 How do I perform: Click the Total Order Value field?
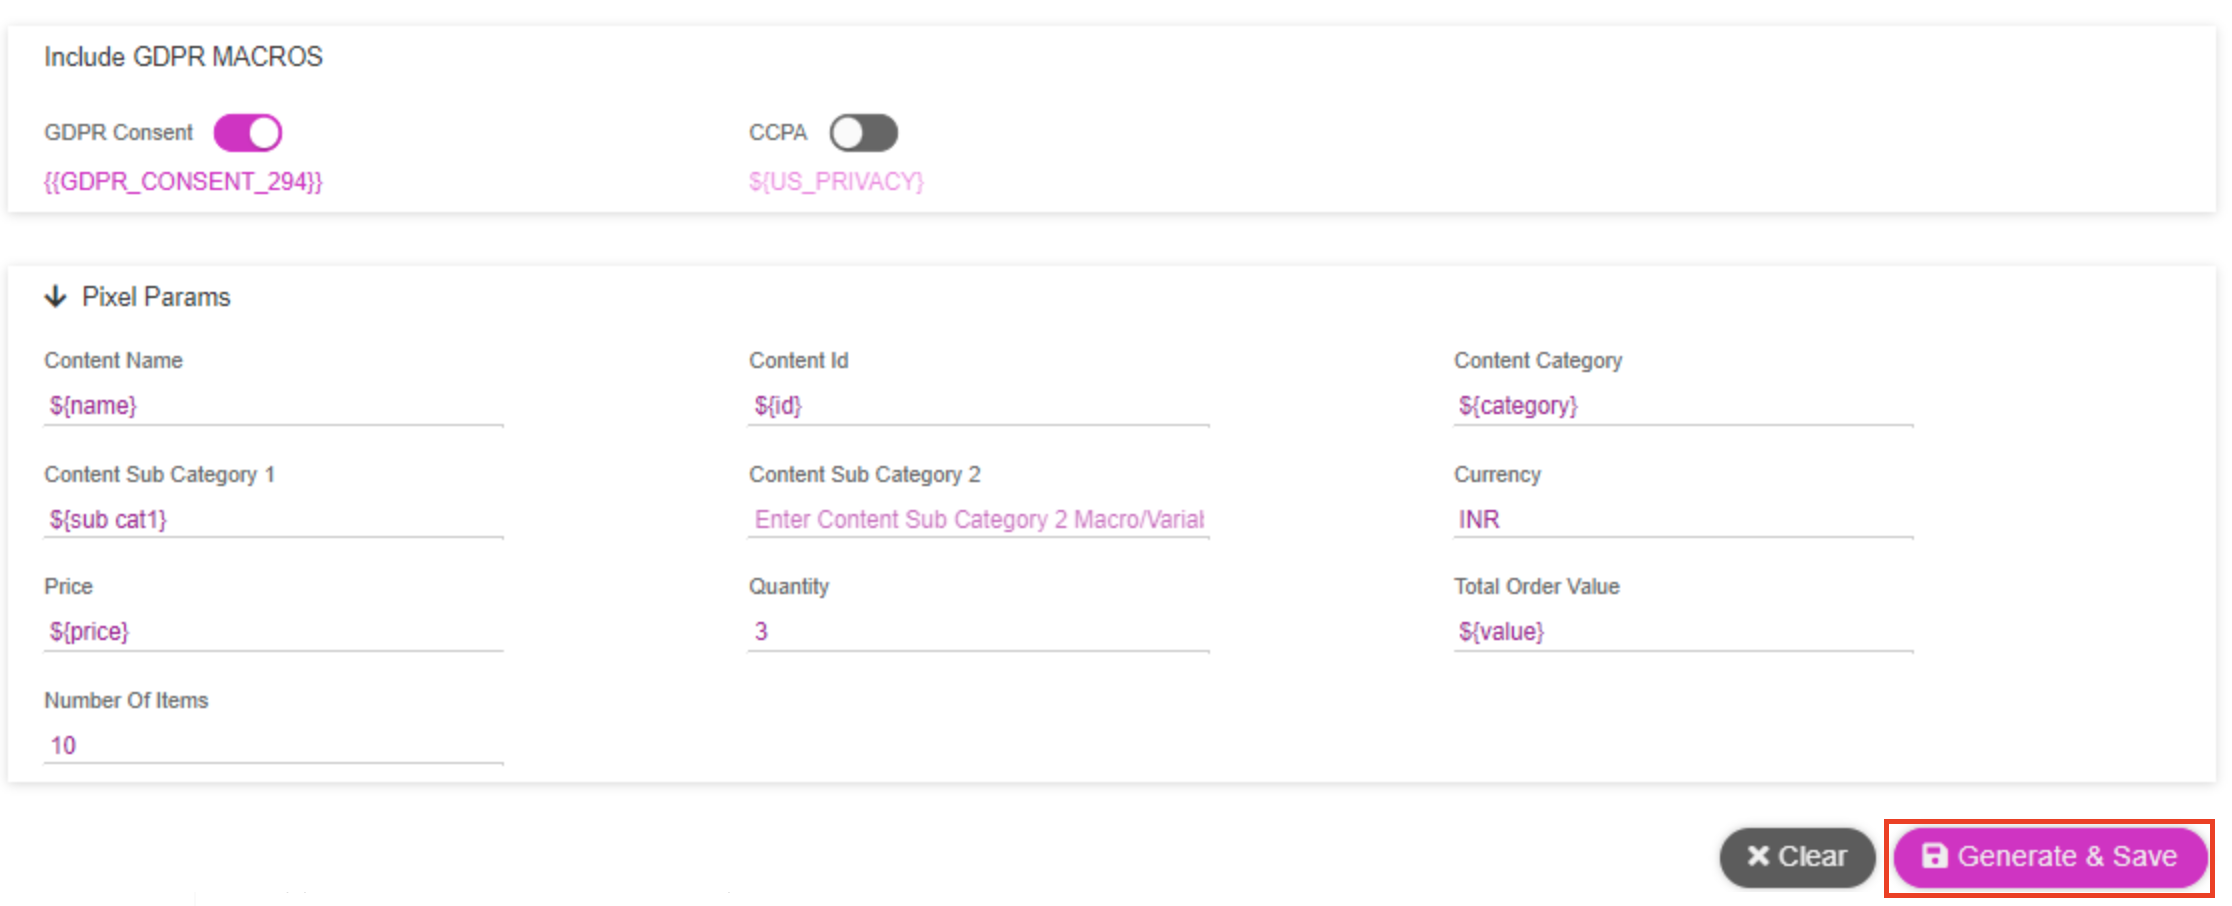pyautogui.click(x=1683, y=632)
